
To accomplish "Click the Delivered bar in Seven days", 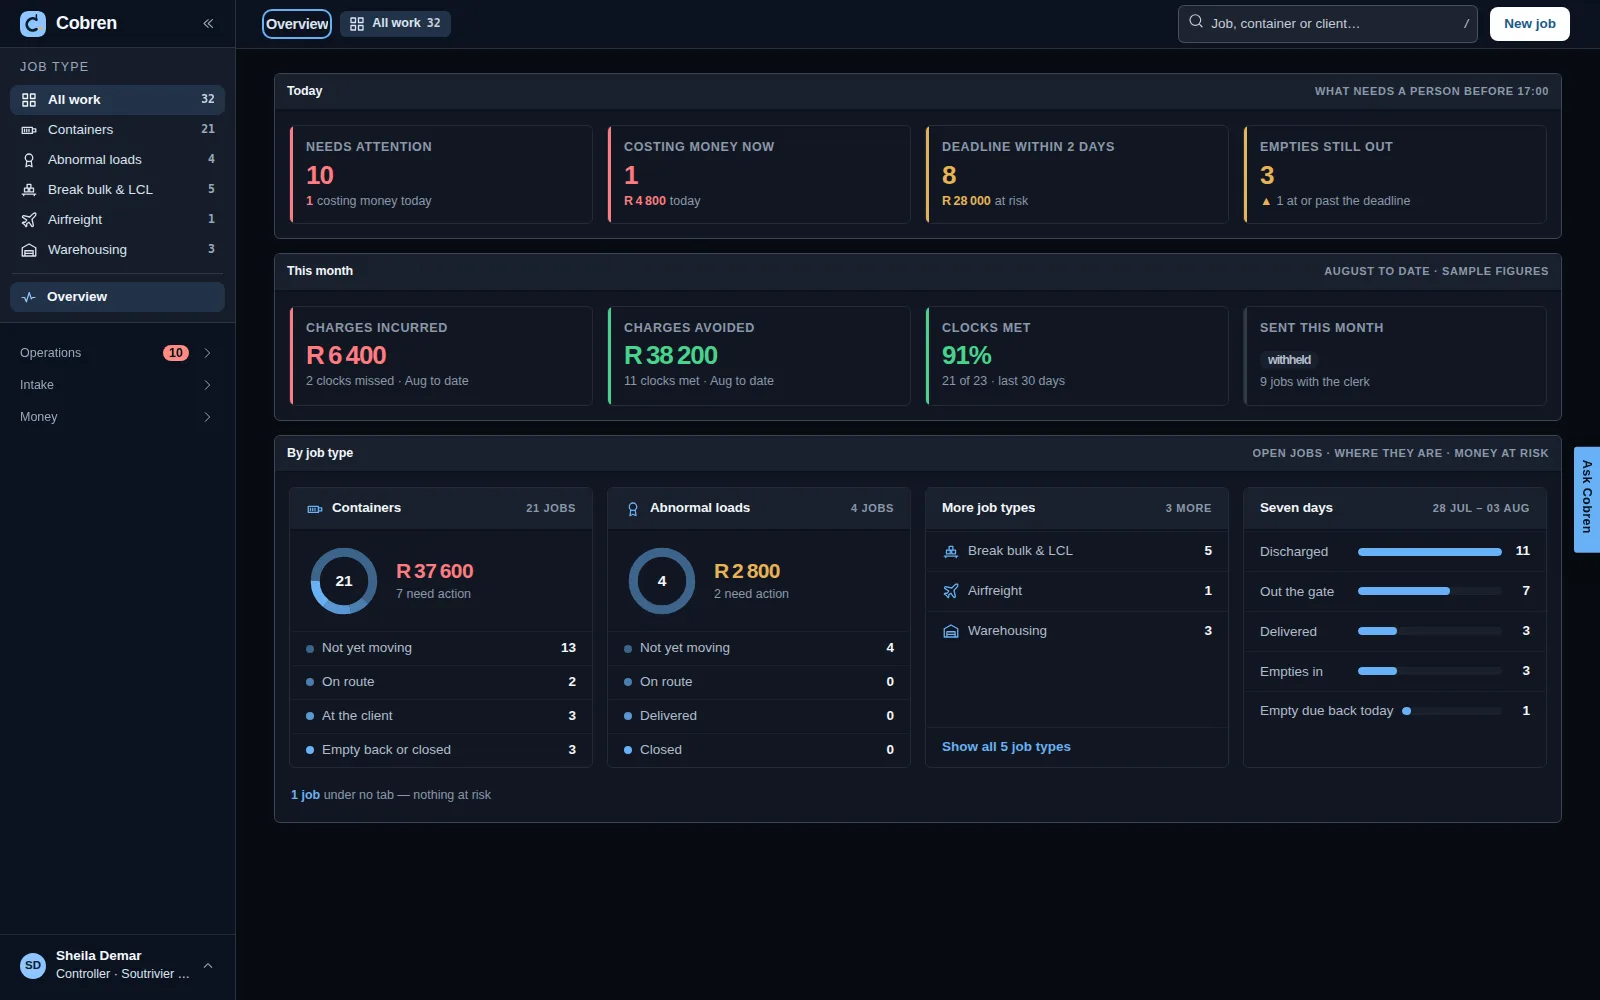I will [1430, 631].
